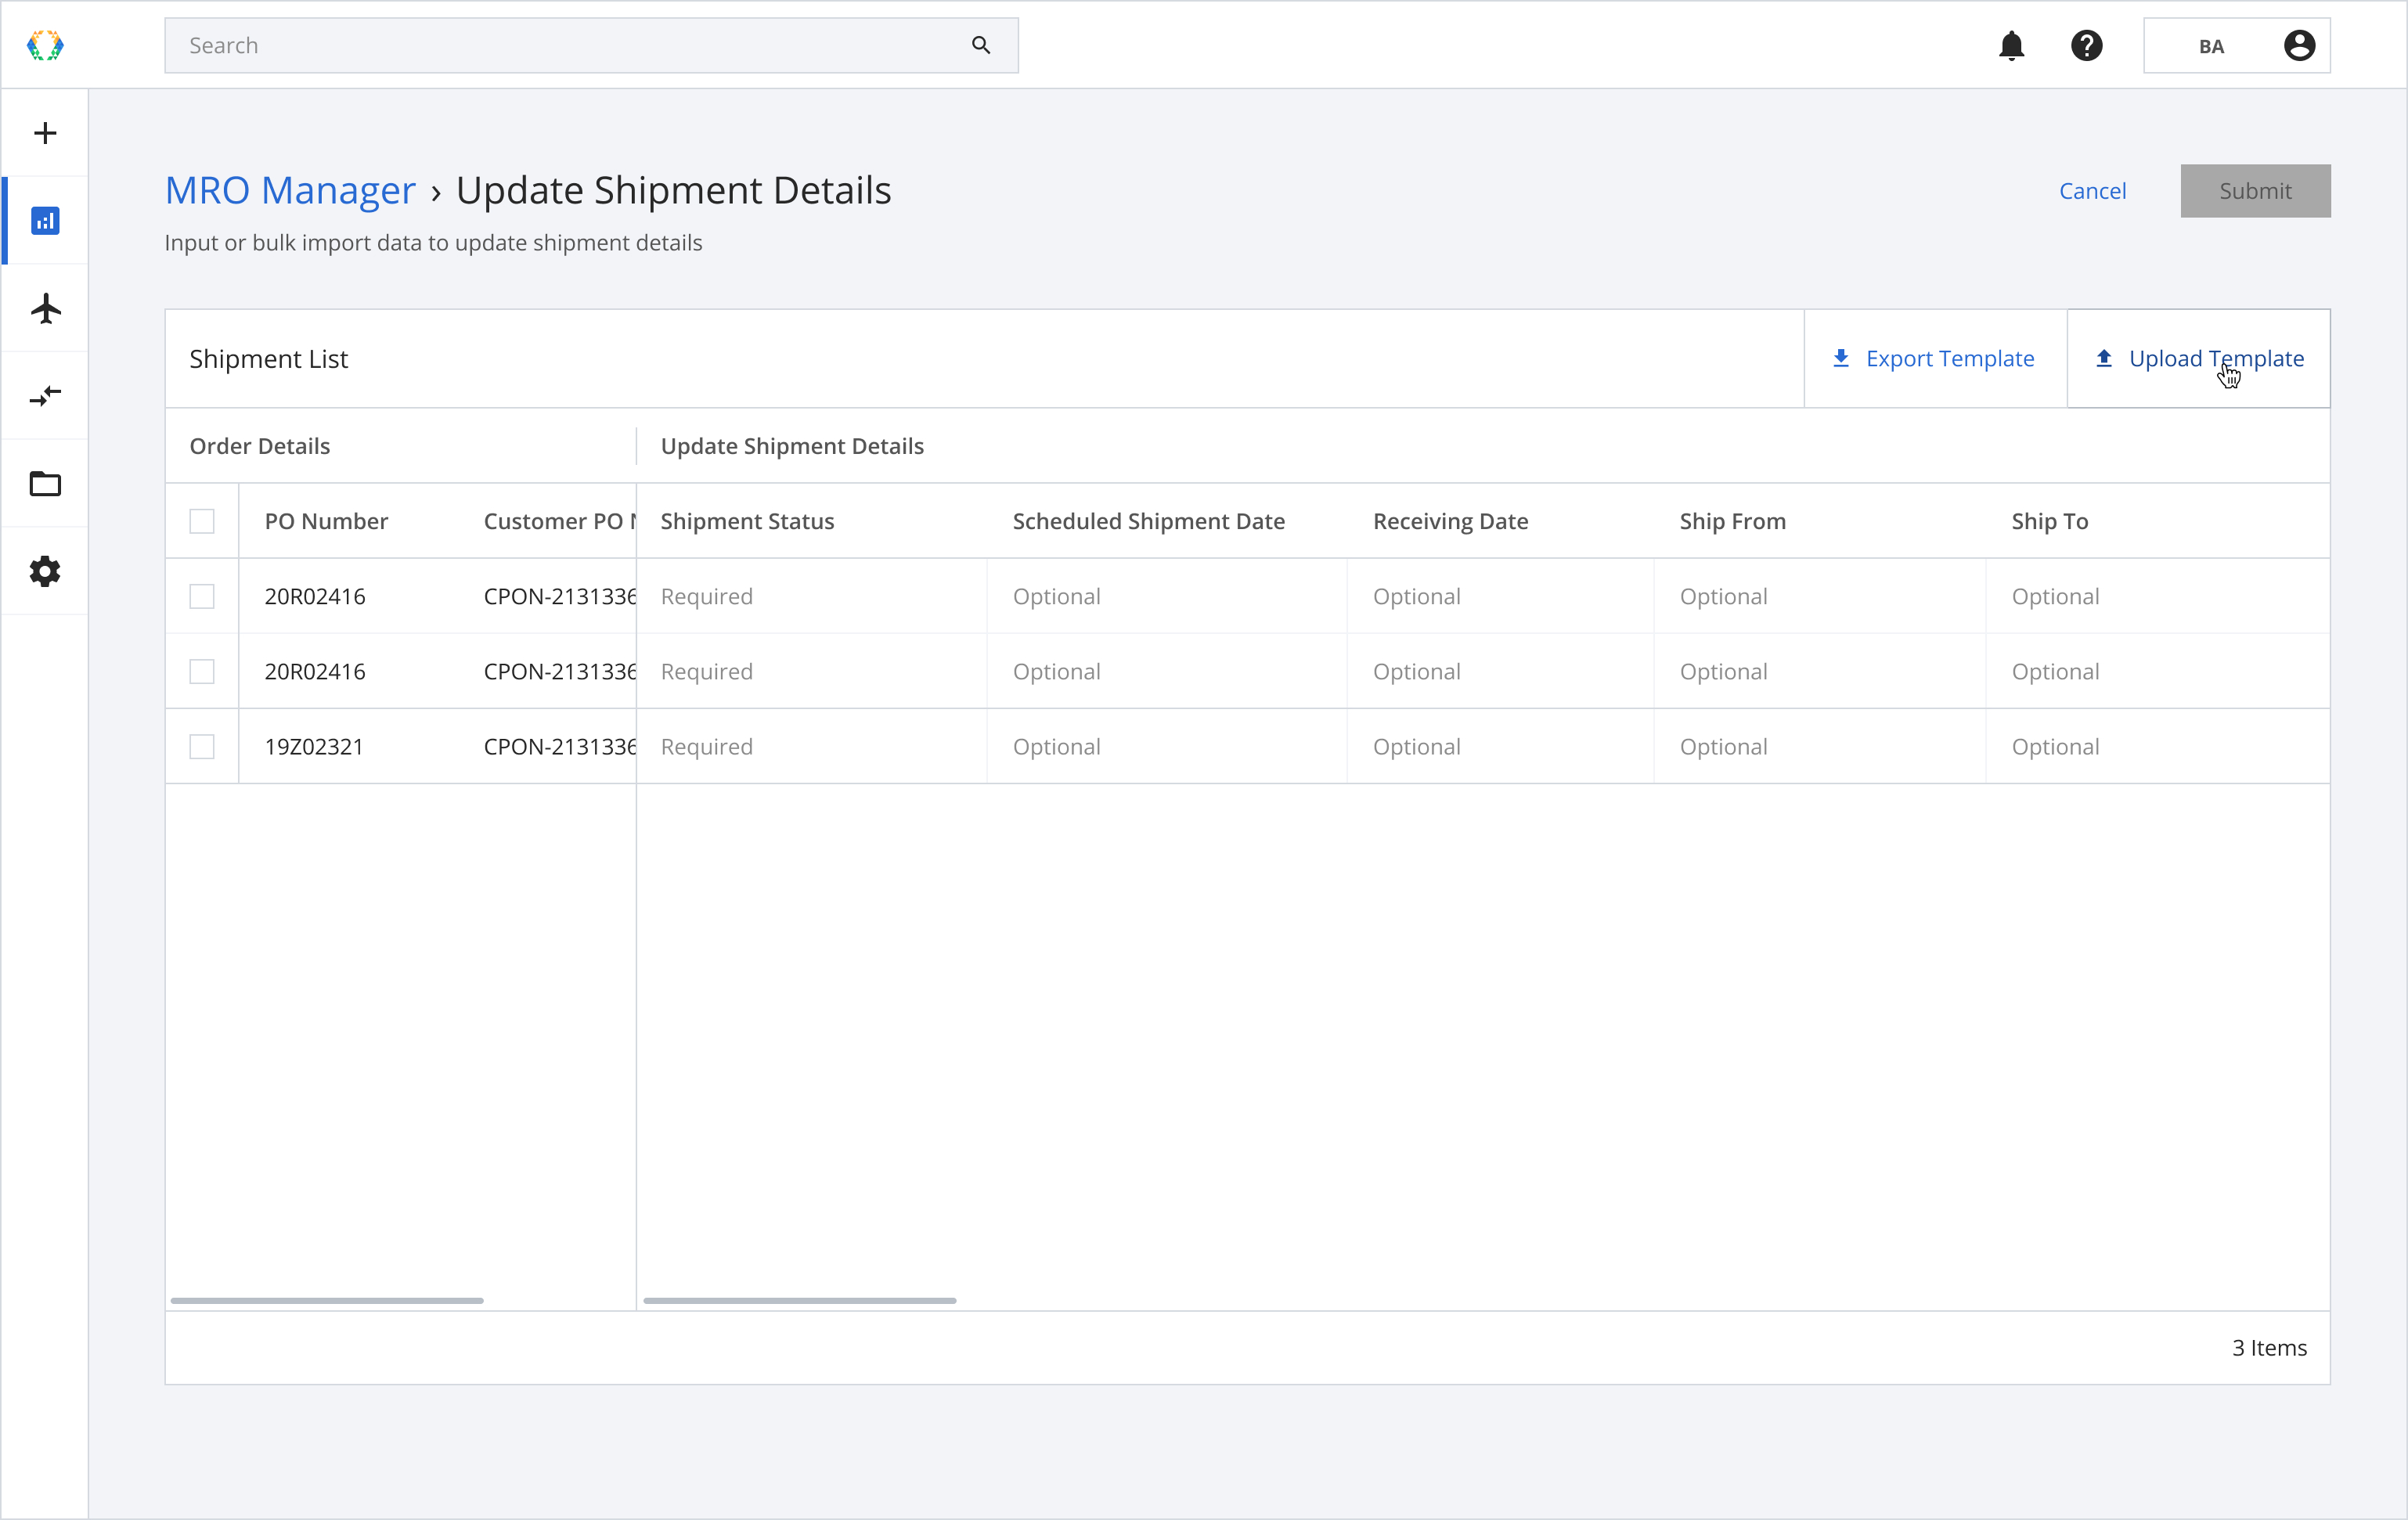The height and width of the screenshot is (1520, 2408).
Task: Click Ship From Optional field in second row
Action: coord(1820,671)
